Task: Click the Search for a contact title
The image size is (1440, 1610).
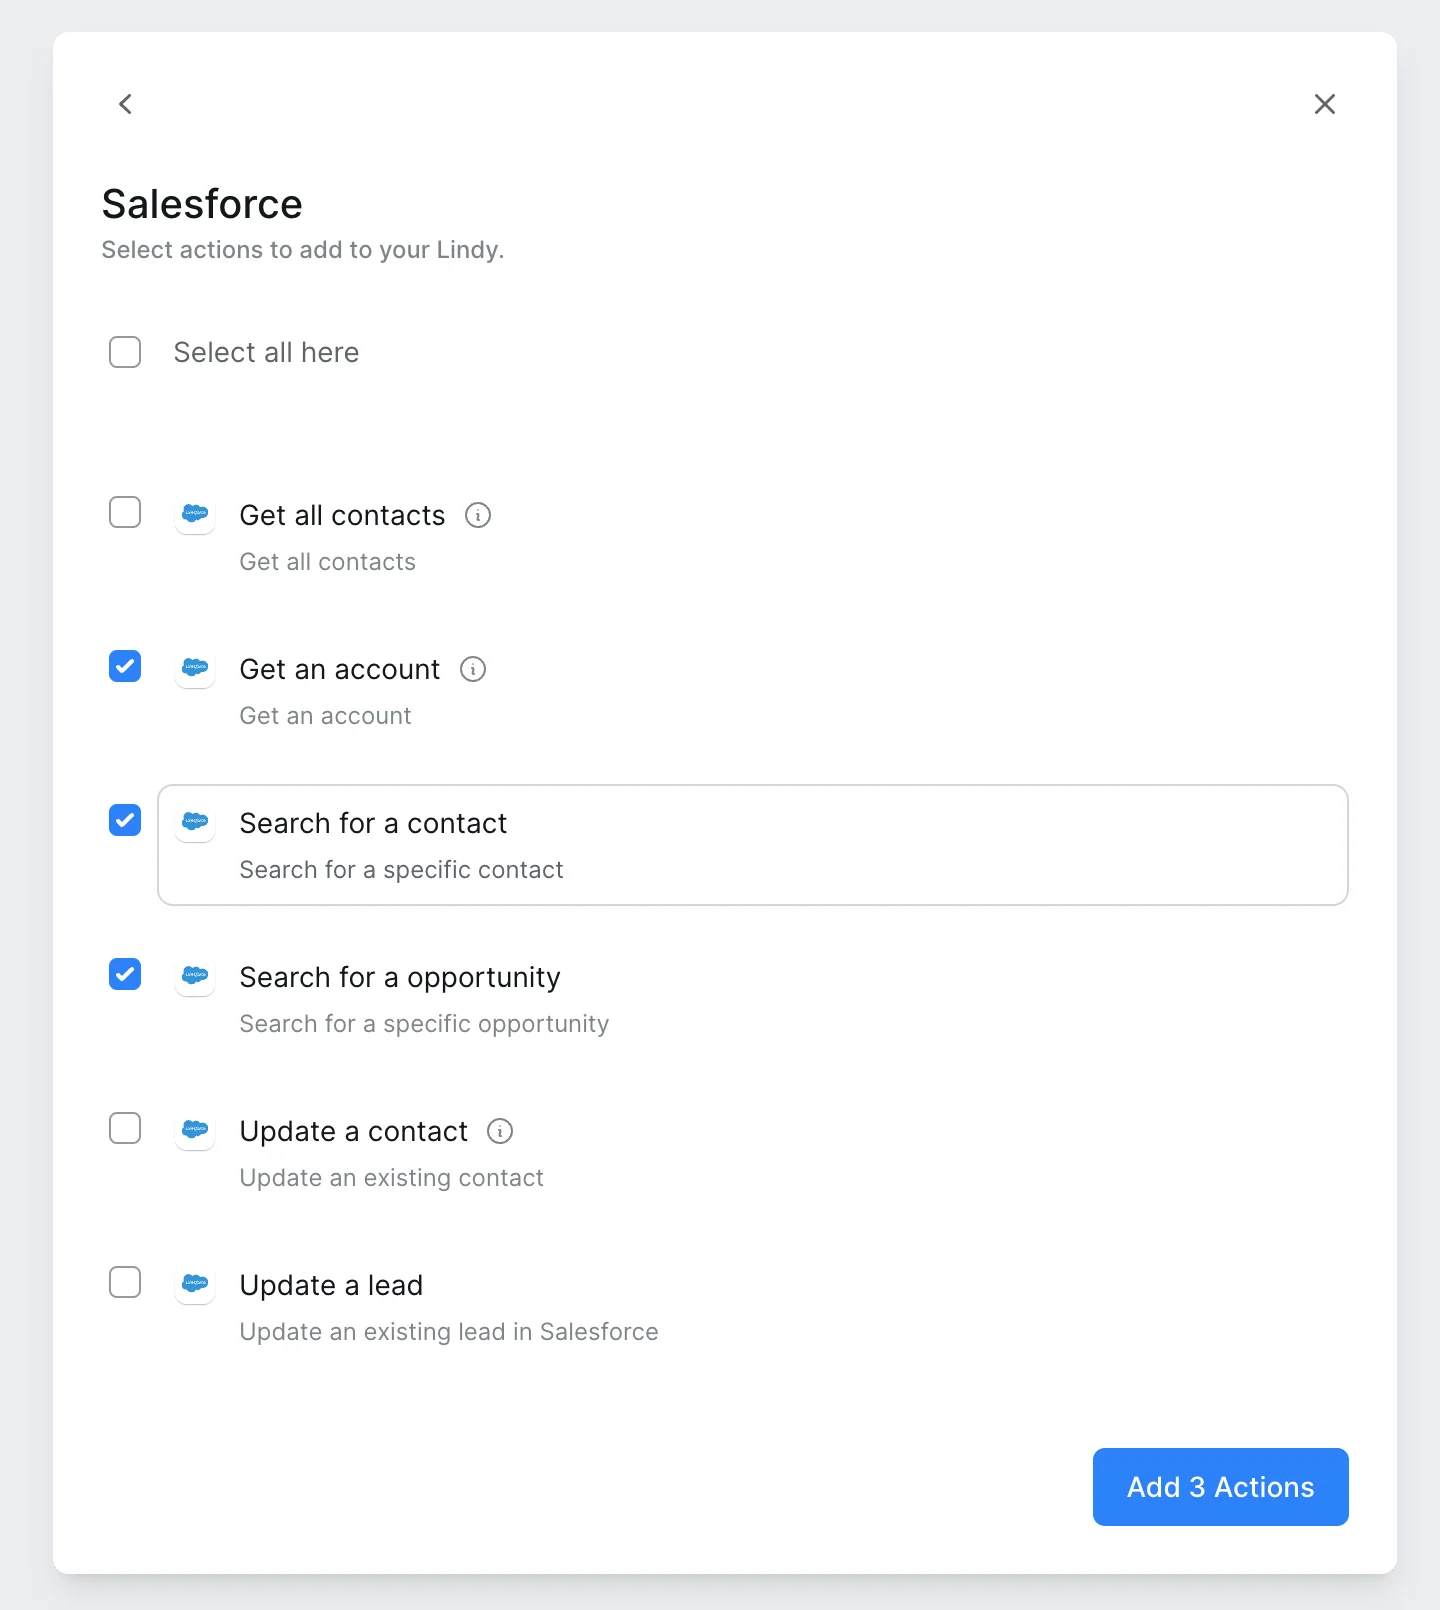Action: (x=373, y=823)
